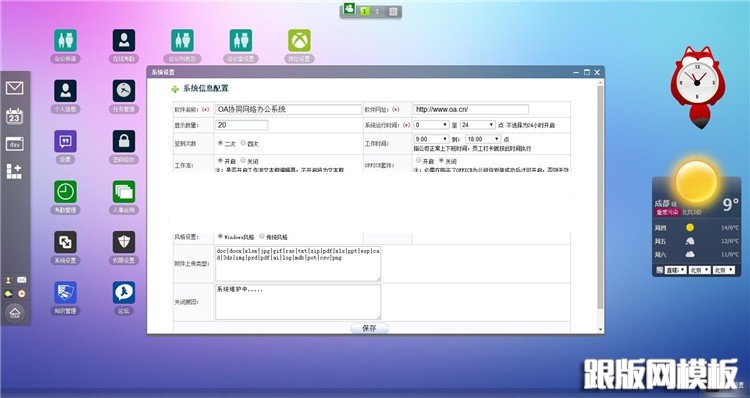Screen dimensions: 750x398
Task: Open the 论坛 forum icon
Action: click(124, 293)
